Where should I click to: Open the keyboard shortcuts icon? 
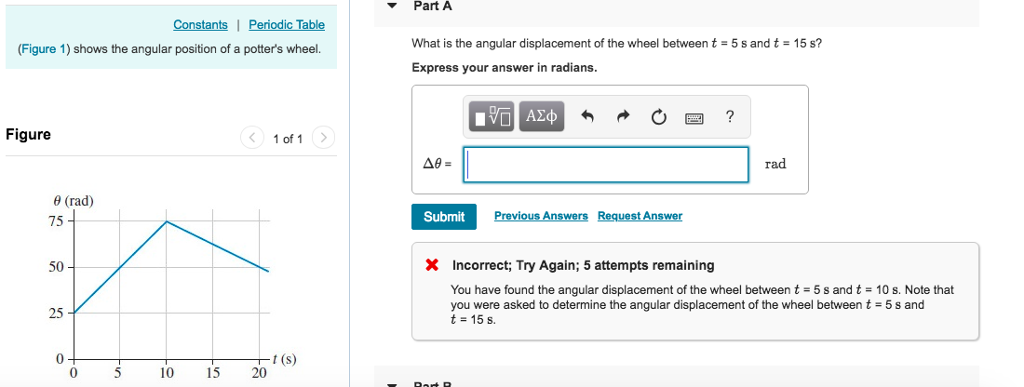click(694, 118)
